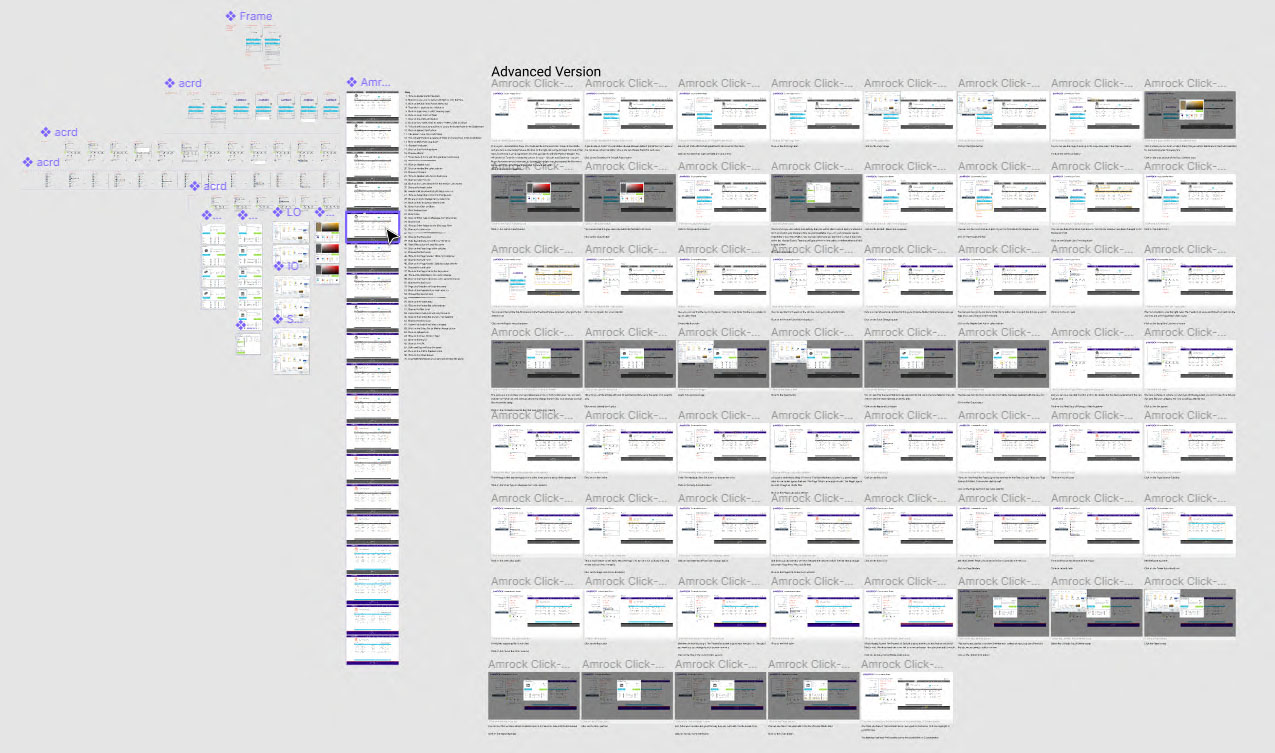Open Advanced Version frame with gold color picker overlay
Viewport: 1275px width, 753px height.
(1189, 115)
